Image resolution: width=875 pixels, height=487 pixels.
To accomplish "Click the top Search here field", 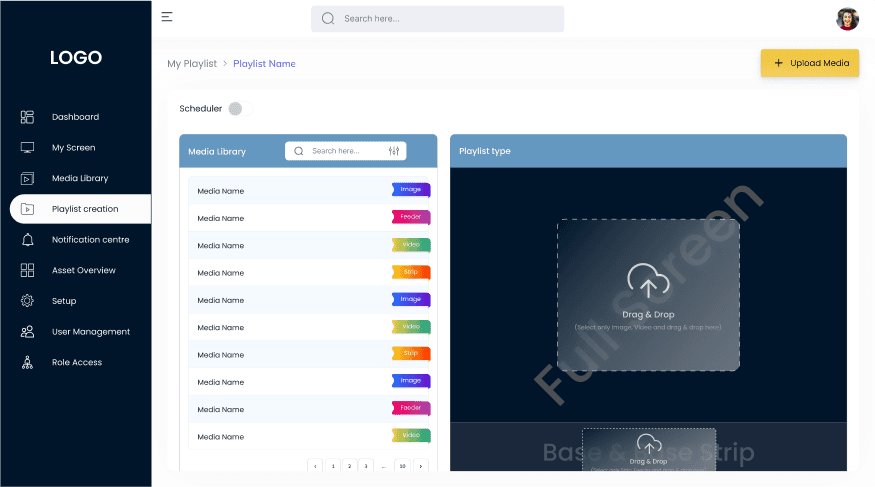I will (438, 19).
